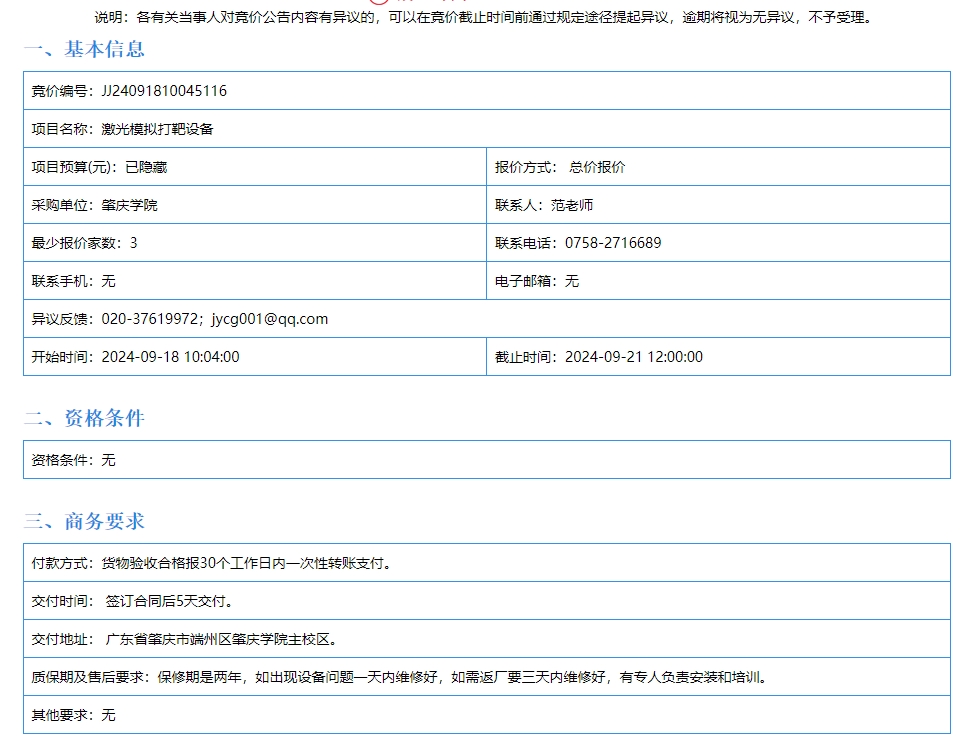Click the purchasing unit 肇庆学院
The width and height of the screenshot is (978, 741).
click(129, 205)
